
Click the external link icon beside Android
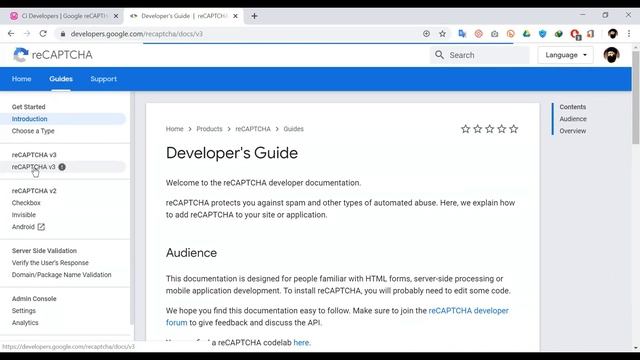(41, 227)
